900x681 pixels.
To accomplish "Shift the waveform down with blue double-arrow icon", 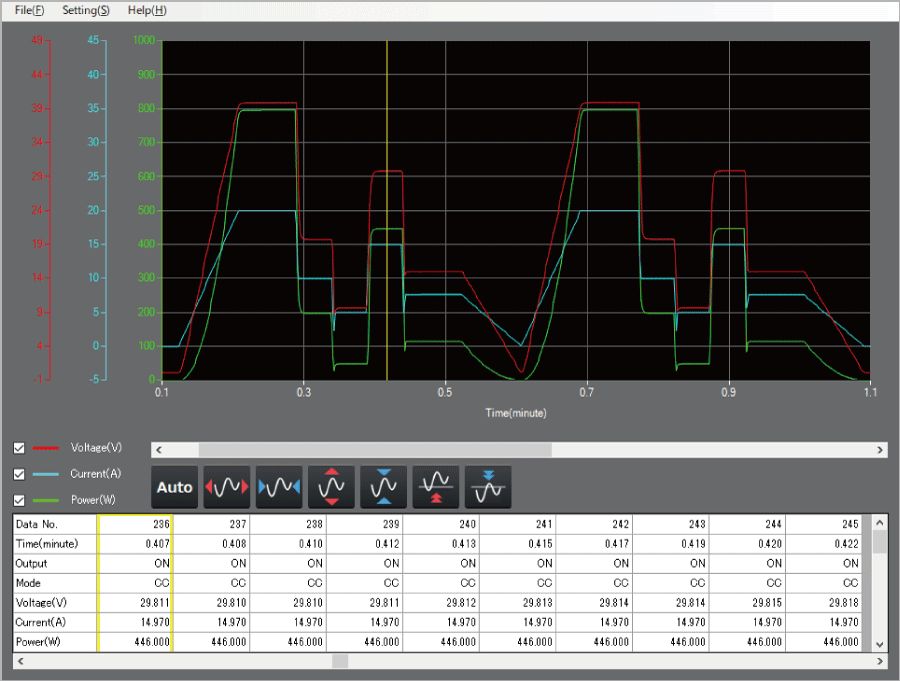I will point(488,487).
